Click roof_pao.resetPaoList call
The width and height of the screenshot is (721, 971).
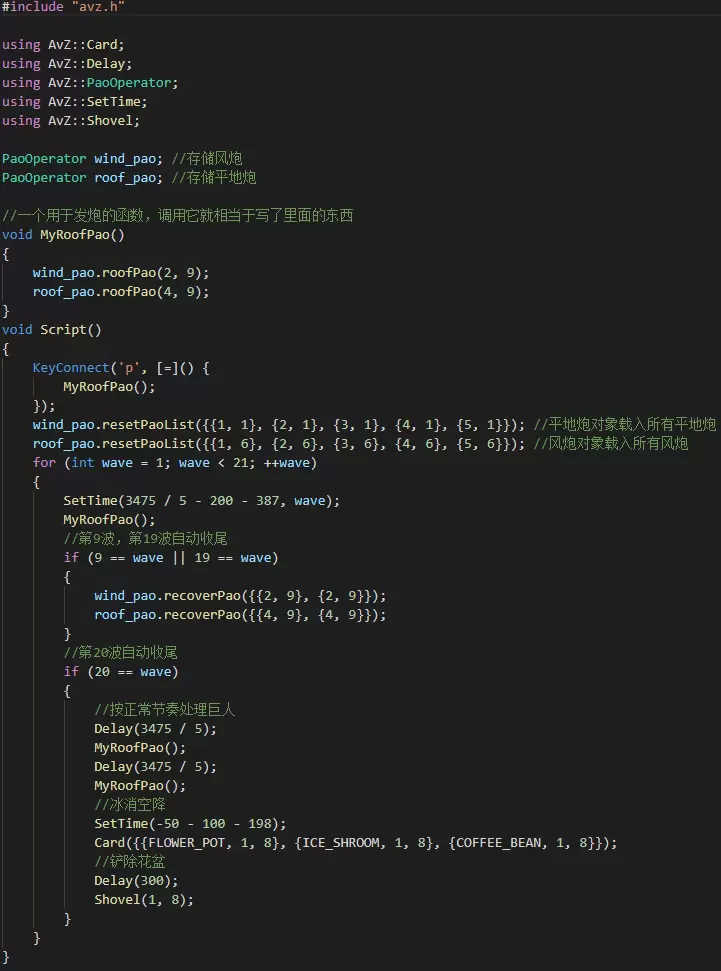point(279,444)
